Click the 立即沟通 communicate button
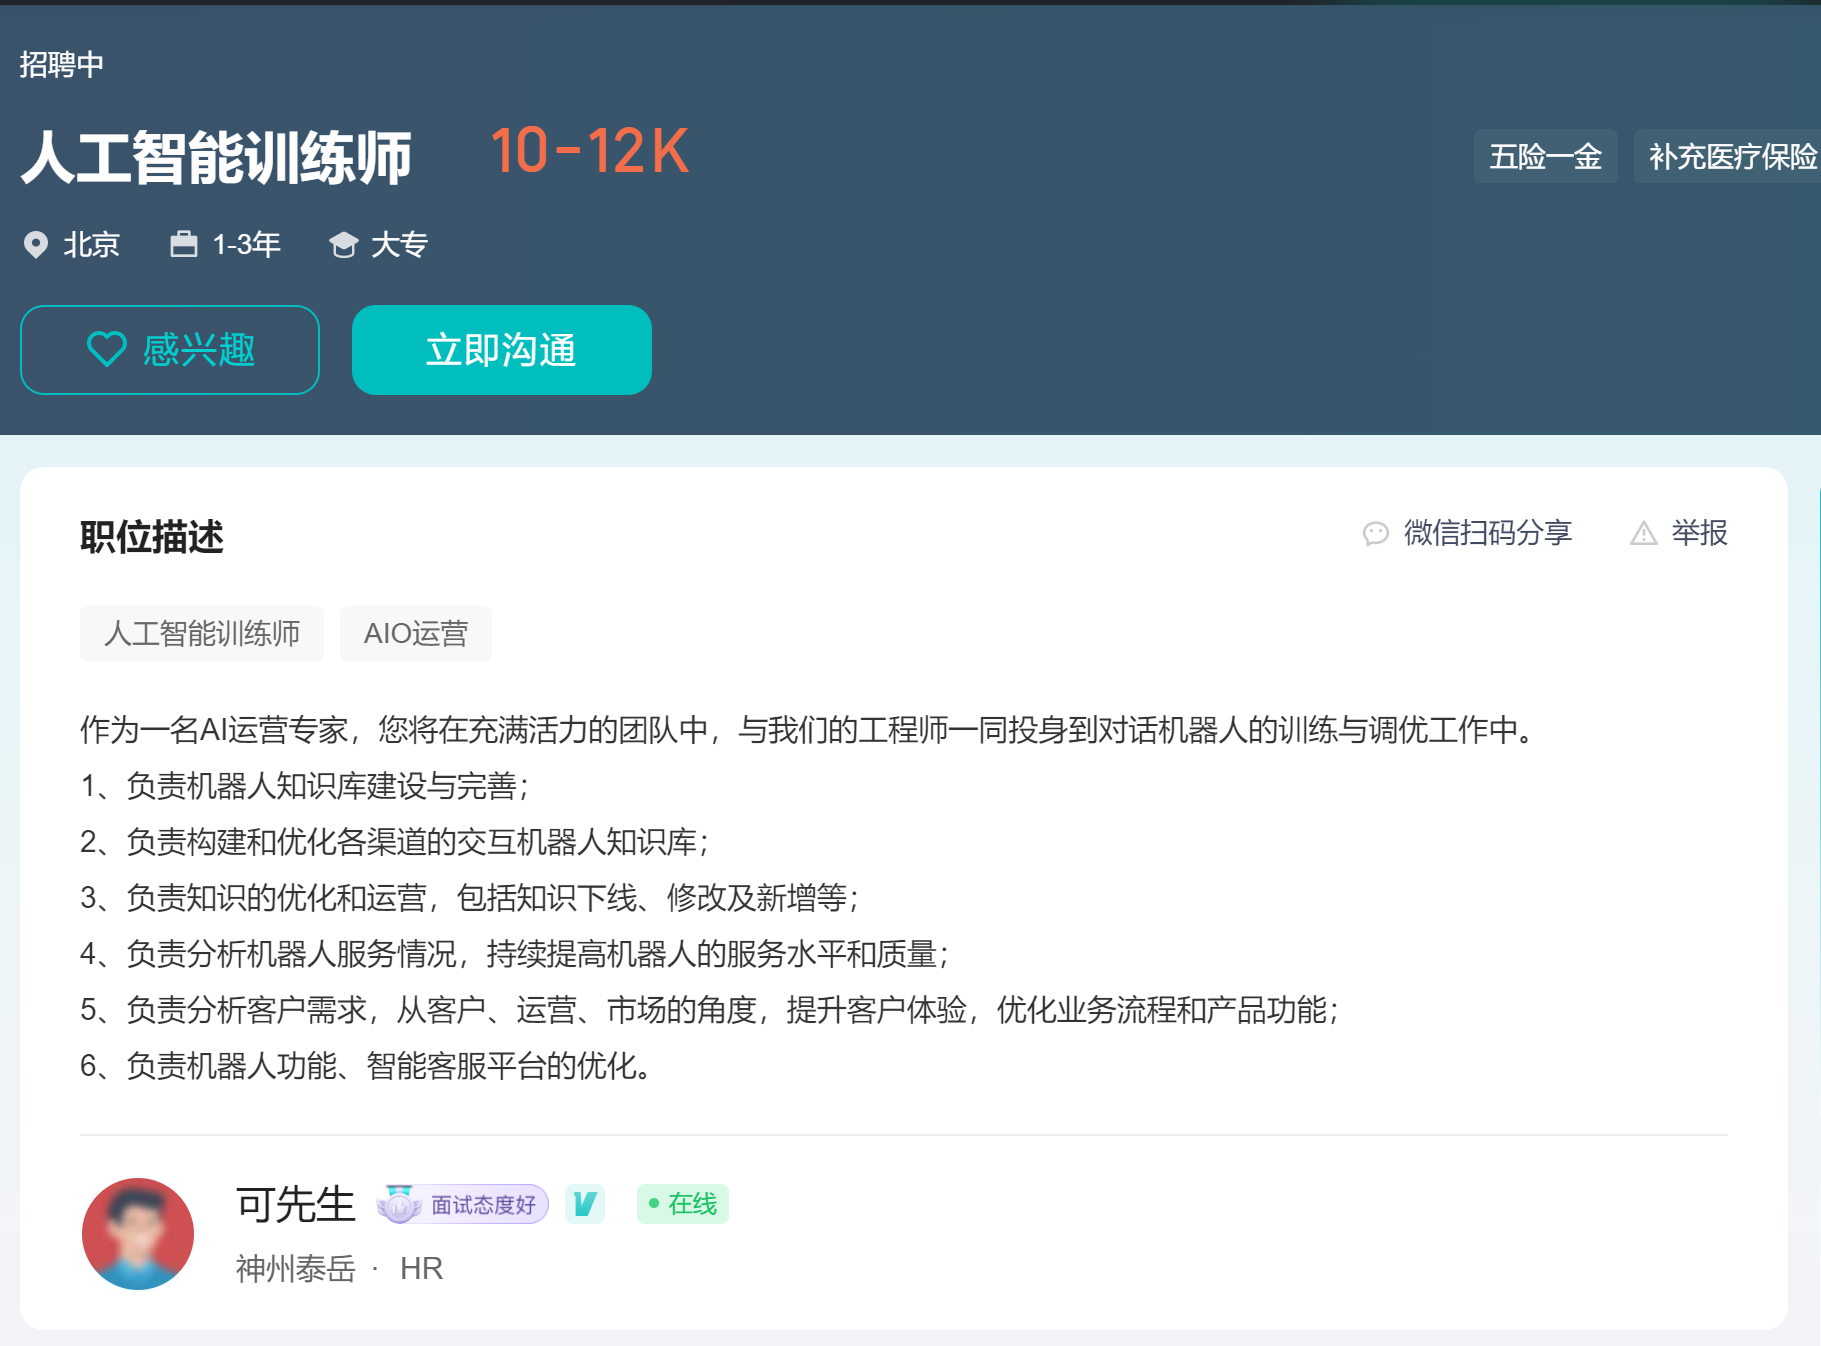The height and width of the screenshot is (1346, 1821). 501,349
